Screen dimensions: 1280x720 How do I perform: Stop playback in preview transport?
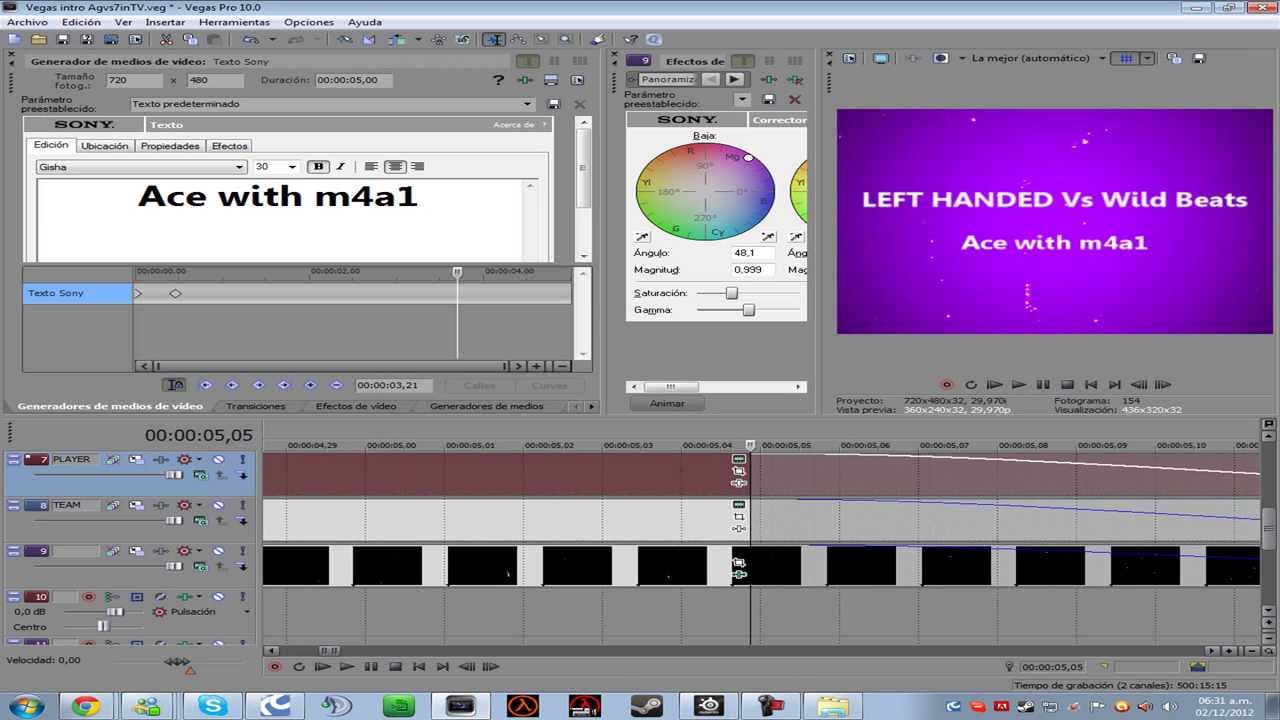pos(1067,384)
